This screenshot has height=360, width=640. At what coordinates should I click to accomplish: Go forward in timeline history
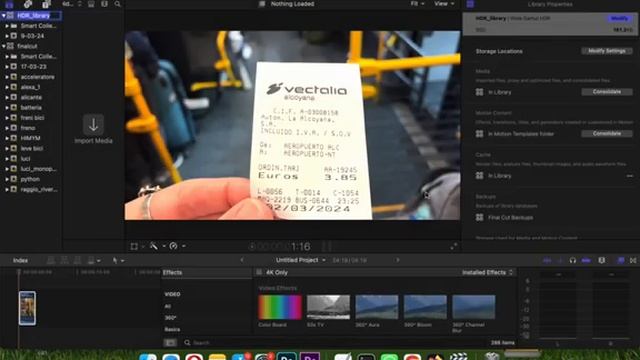coord(398,260)
